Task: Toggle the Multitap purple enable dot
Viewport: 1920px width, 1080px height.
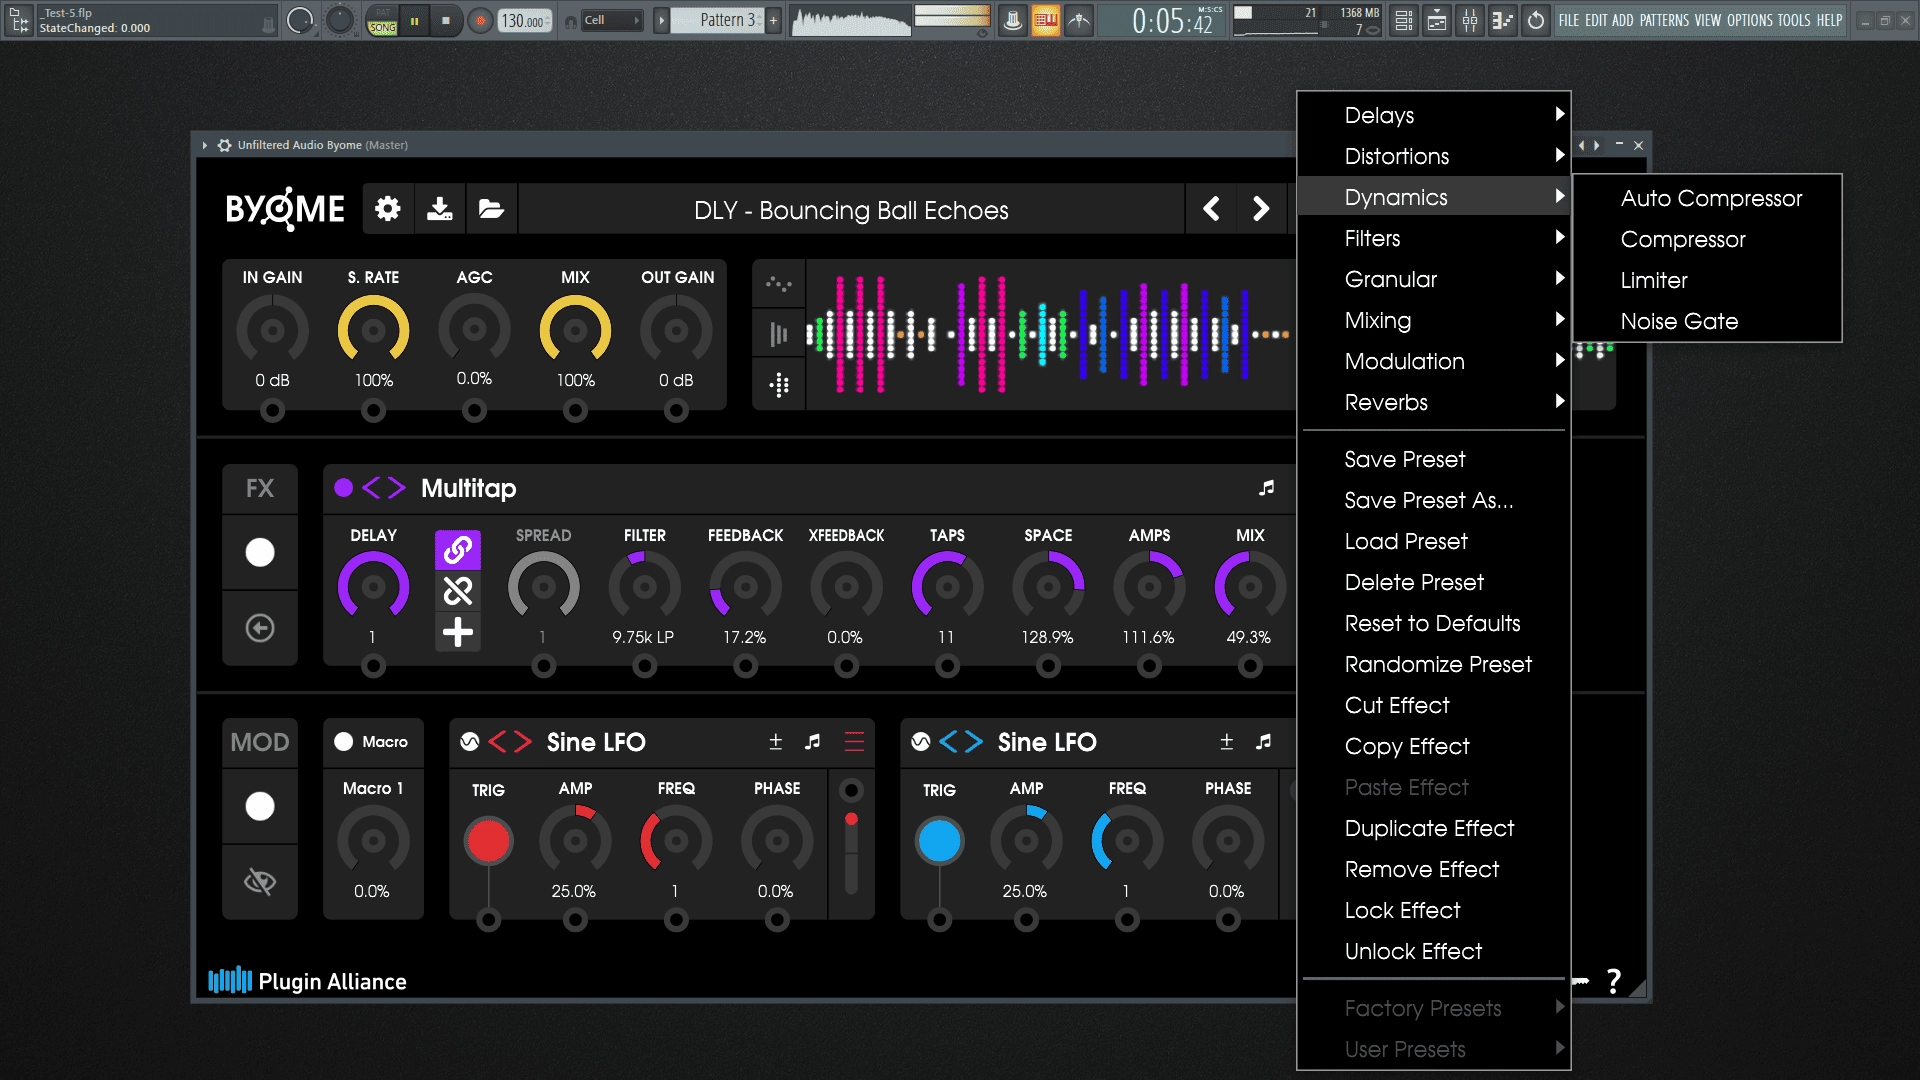Action: (x=343, y=488)
